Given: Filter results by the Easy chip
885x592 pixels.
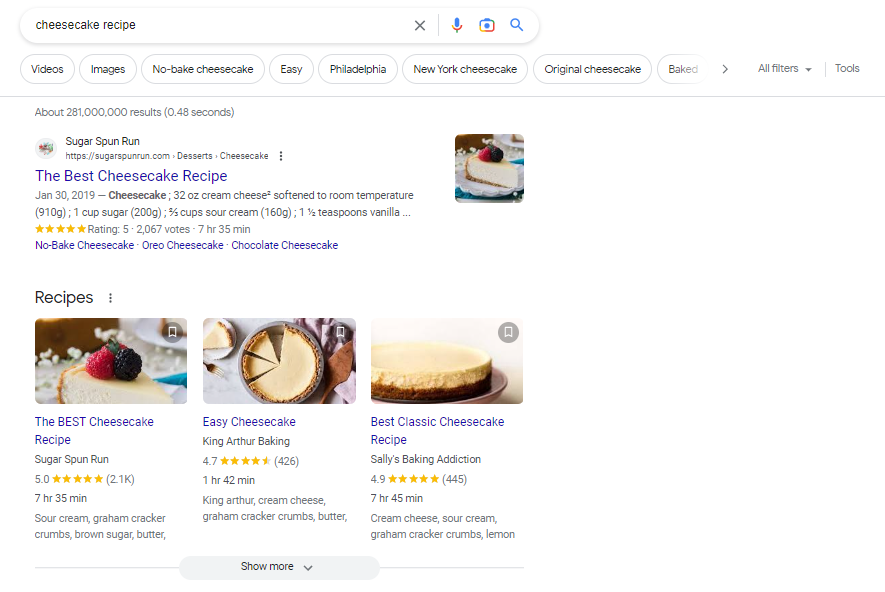Looking at the screenshot, I should click(291, 69).
